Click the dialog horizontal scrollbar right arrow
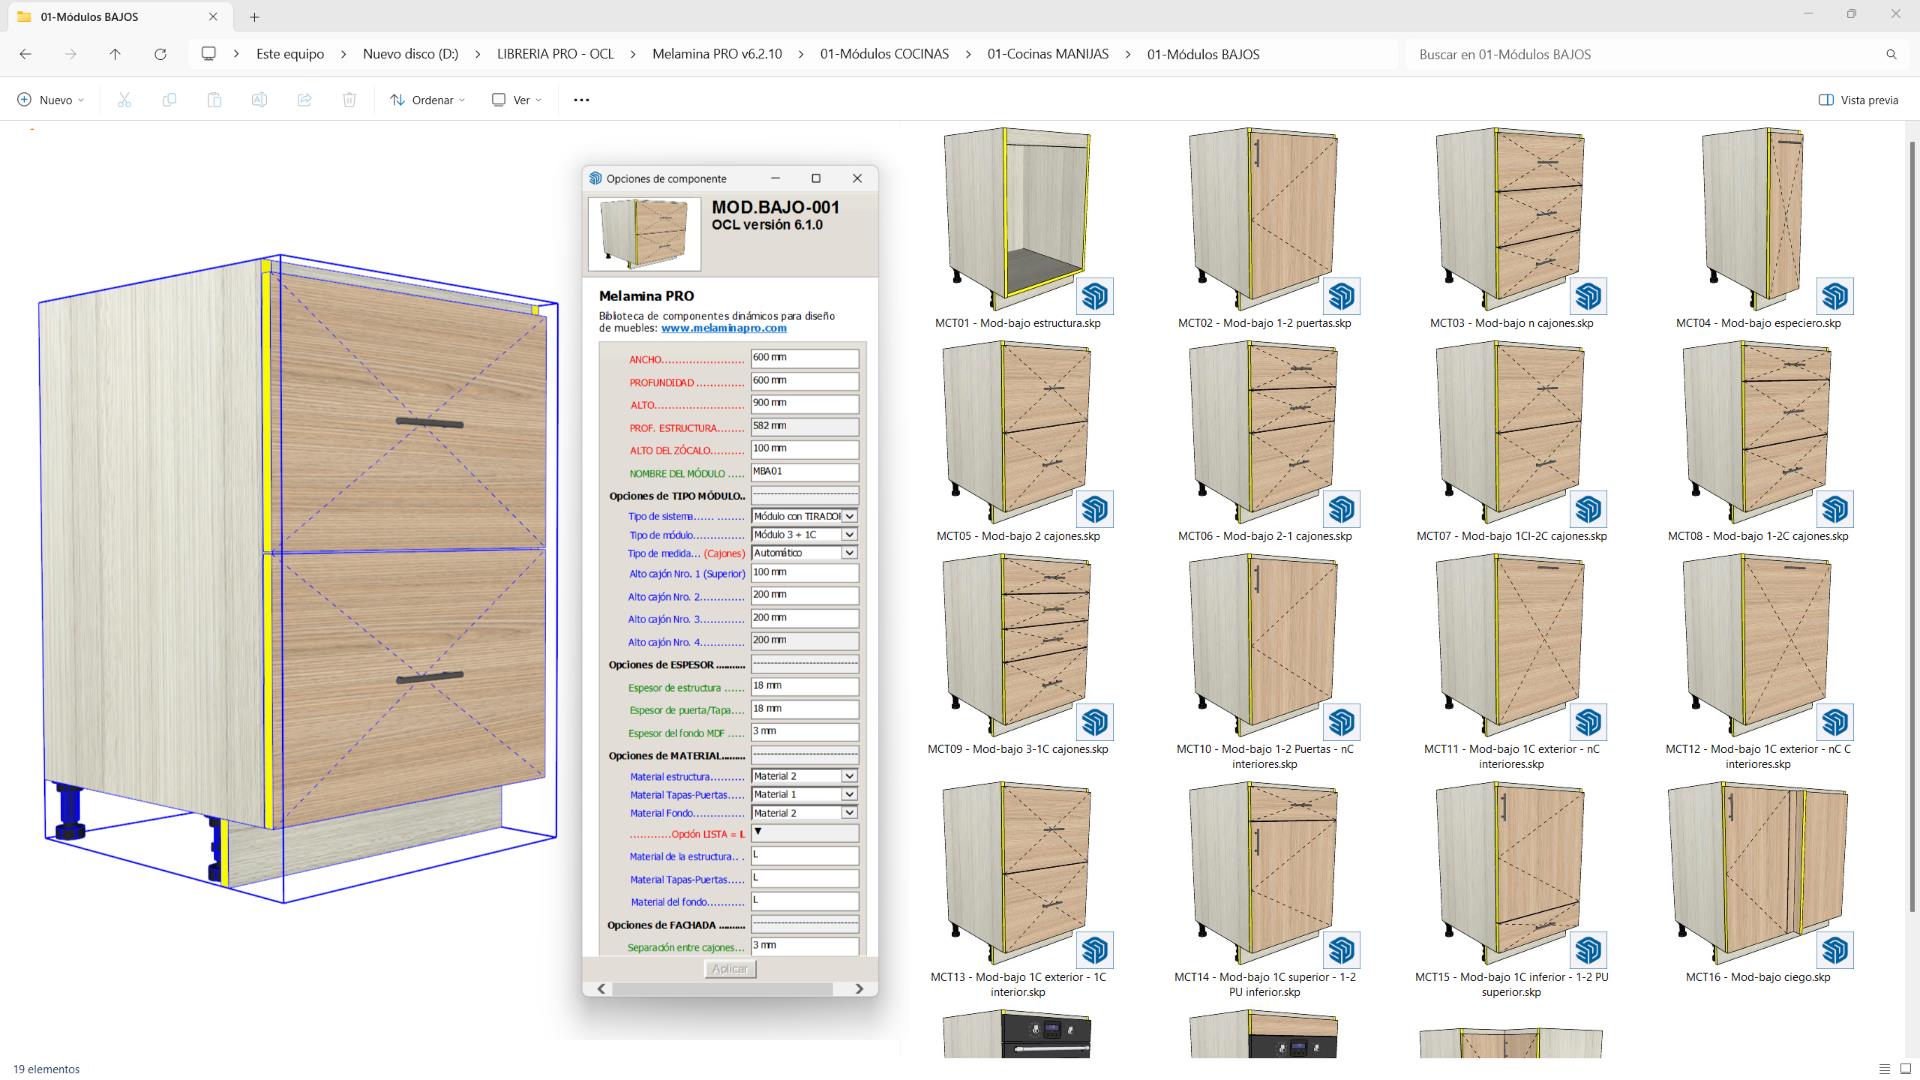1920x1080 pixels. (x=859, y=989)
